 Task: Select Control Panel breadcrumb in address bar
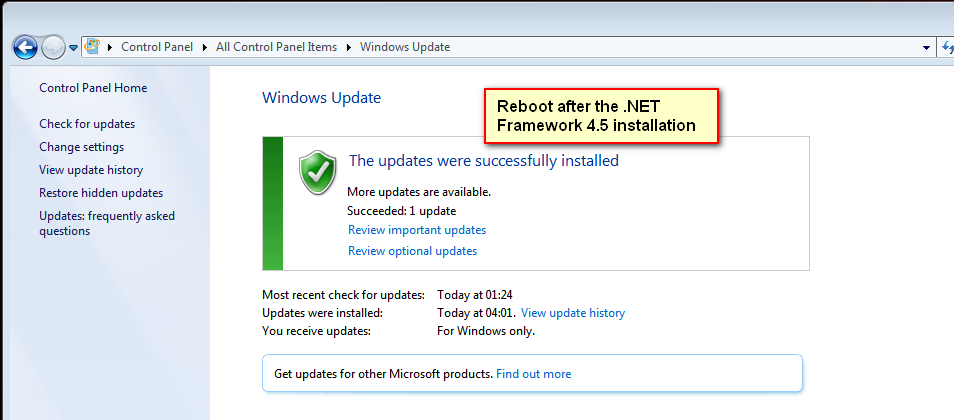tap(158, 47)
